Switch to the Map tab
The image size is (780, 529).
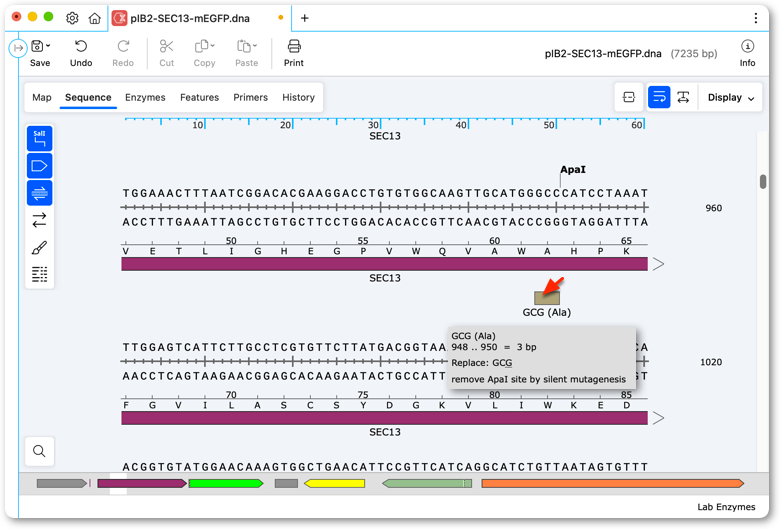point(42,98)
